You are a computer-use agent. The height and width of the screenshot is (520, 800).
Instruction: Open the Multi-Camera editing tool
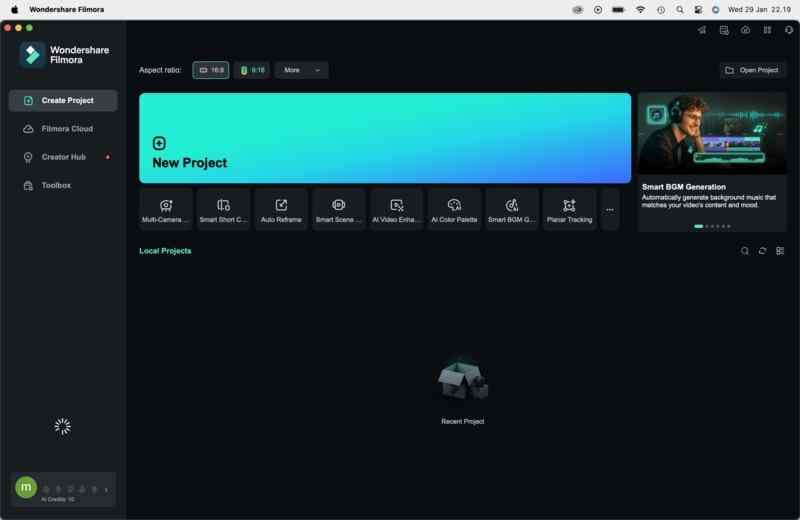pos(165,210)
